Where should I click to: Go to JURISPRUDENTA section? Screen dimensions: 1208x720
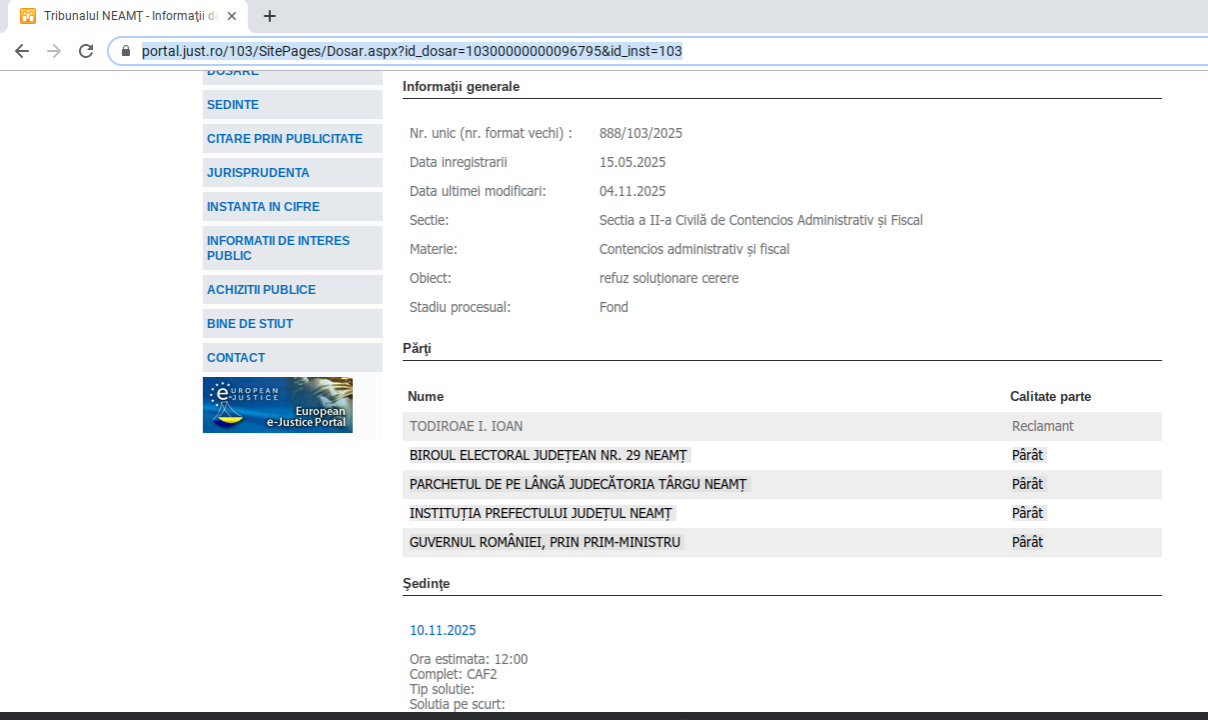(258, 173)
